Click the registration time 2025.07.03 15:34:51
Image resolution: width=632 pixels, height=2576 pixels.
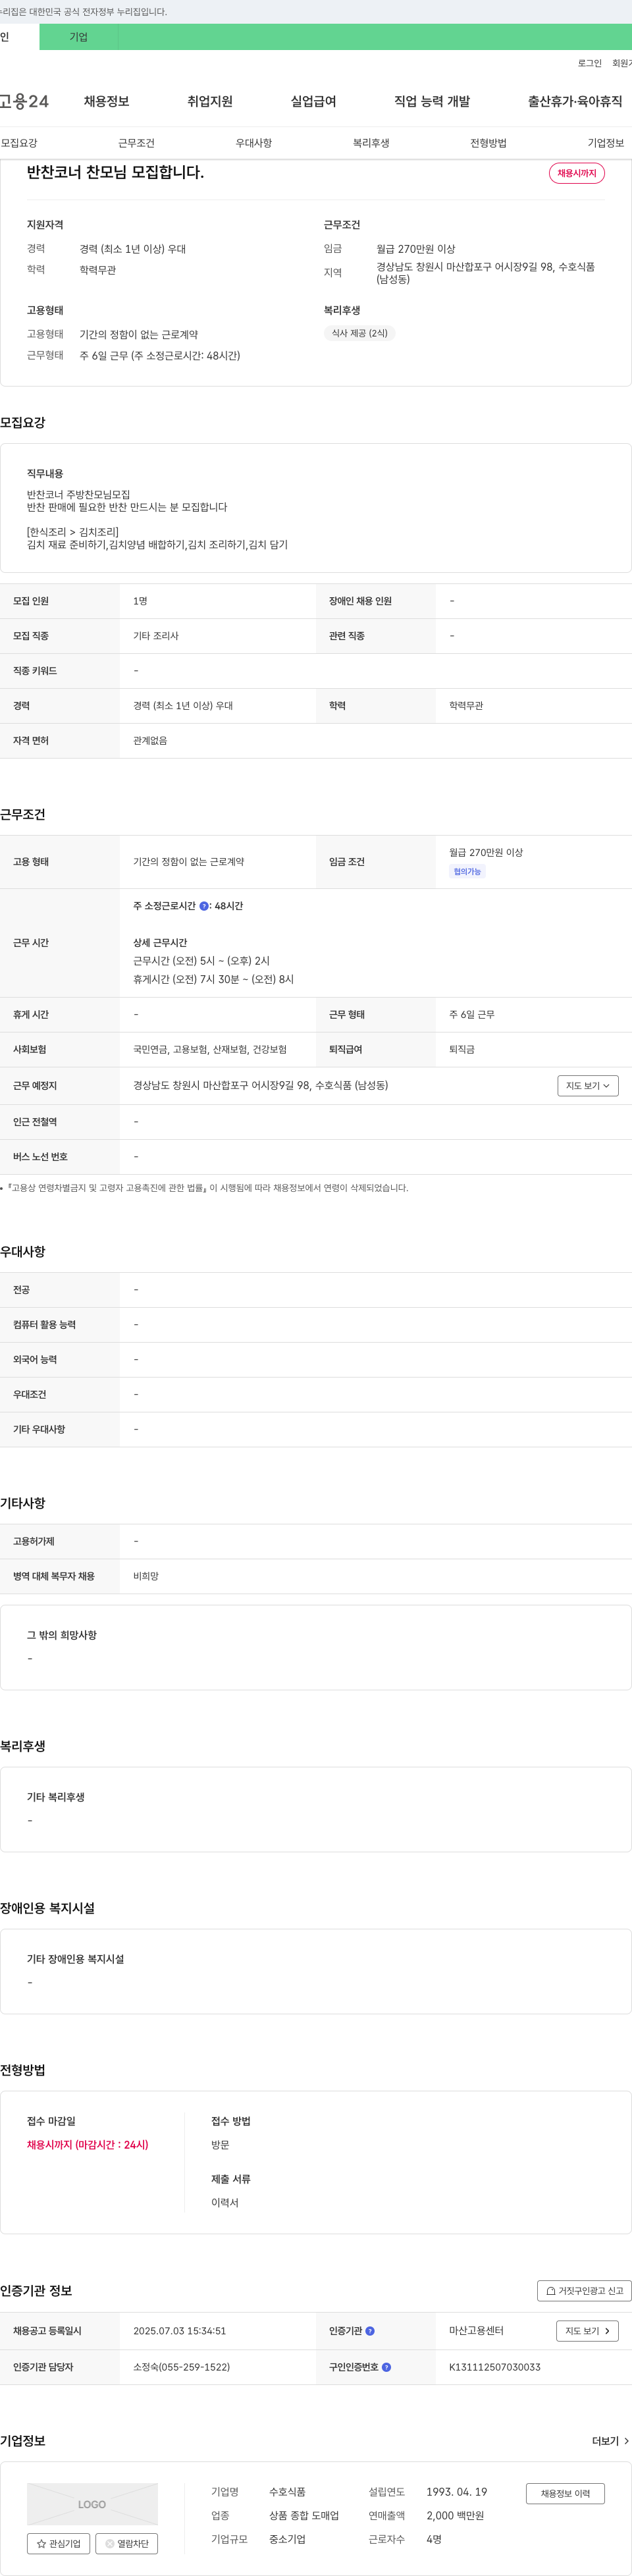click(x=180, y=2331)
